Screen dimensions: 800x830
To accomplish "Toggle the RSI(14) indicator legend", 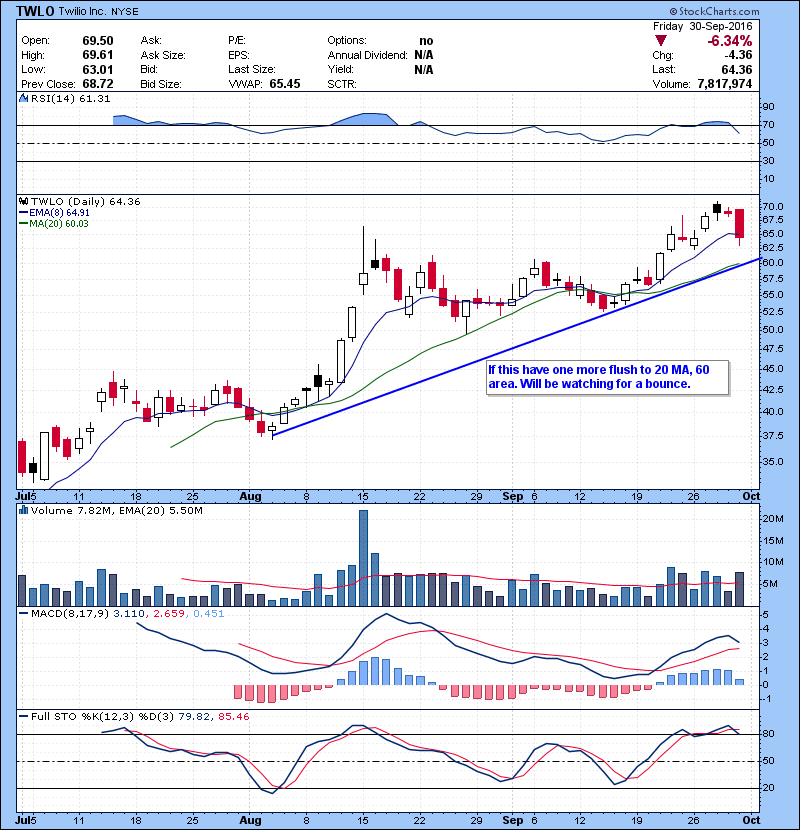I will point(55,97).
